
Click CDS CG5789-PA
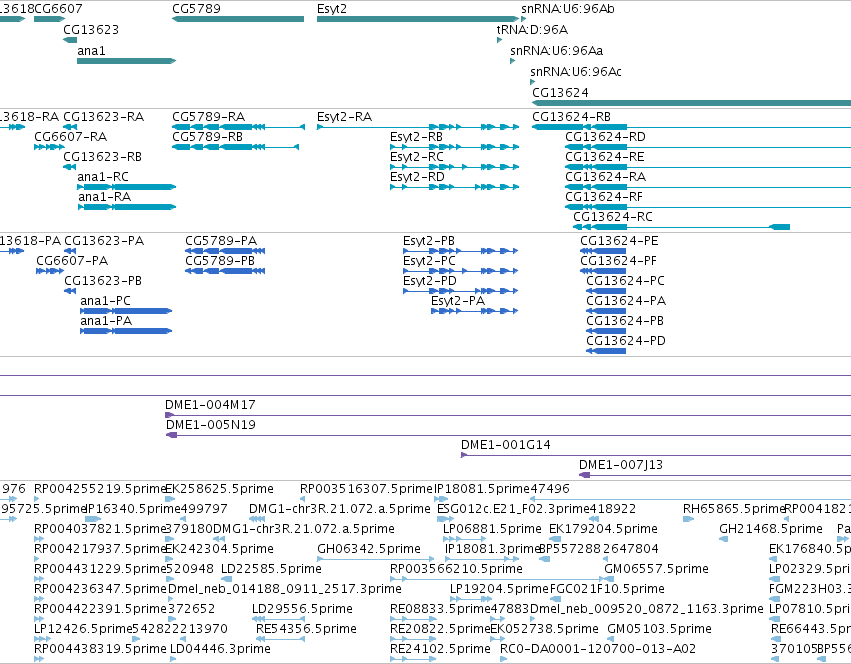(x=221, y=241)
